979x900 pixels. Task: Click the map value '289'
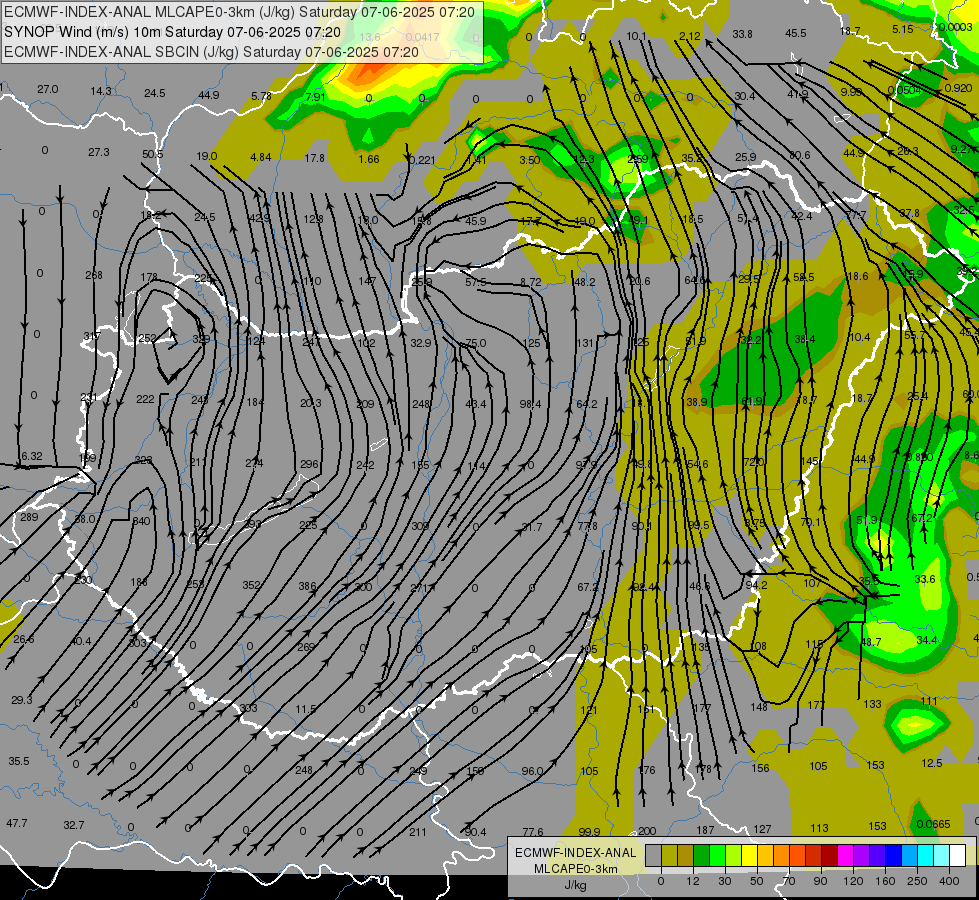29,517
